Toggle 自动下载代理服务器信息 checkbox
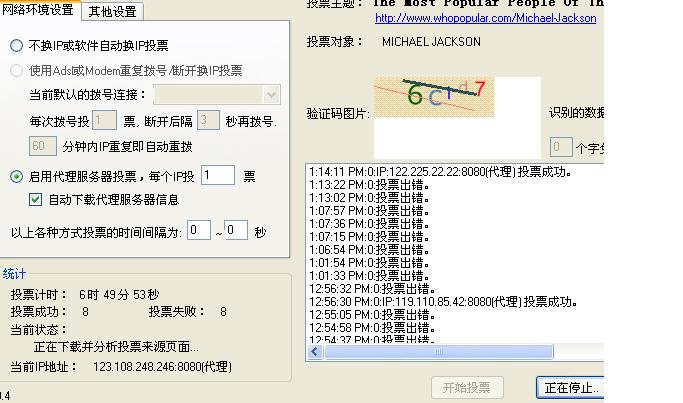Viewport: 683px width, 403px height. click(36, 200)
